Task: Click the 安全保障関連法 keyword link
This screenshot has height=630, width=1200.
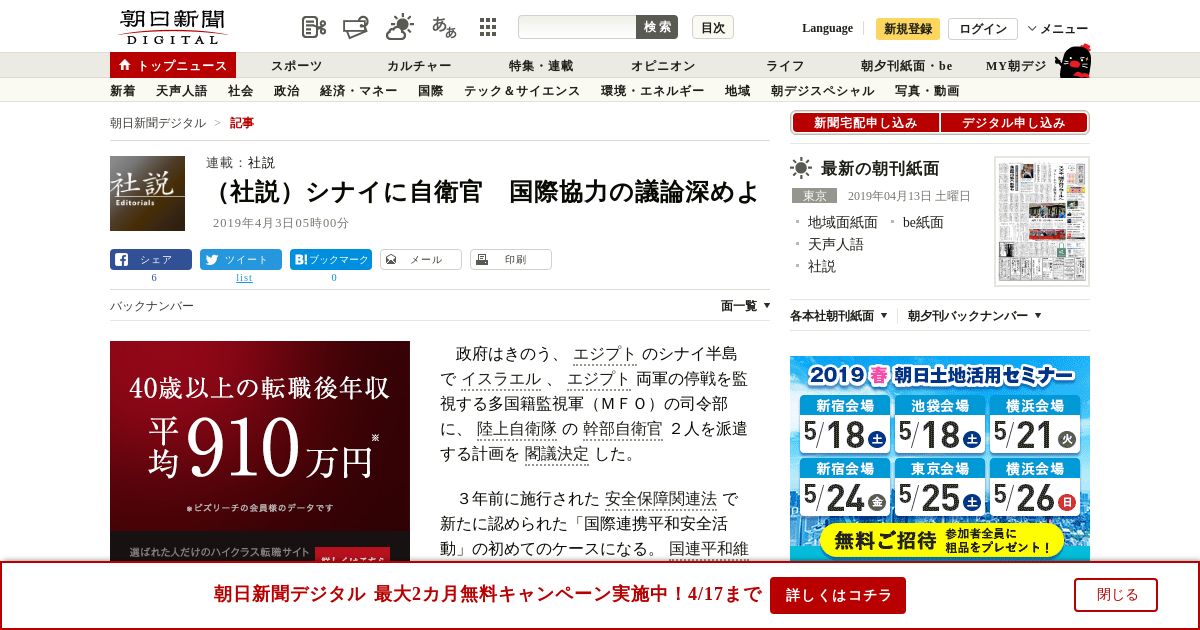Action: [x=661, y=499]
